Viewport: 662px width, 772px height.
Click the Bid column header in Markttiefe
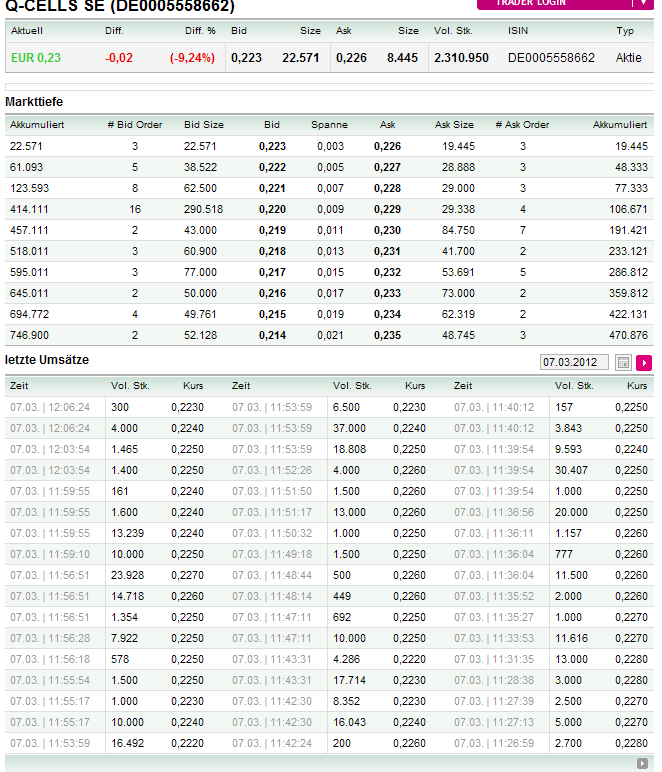(x=272, y=125)
